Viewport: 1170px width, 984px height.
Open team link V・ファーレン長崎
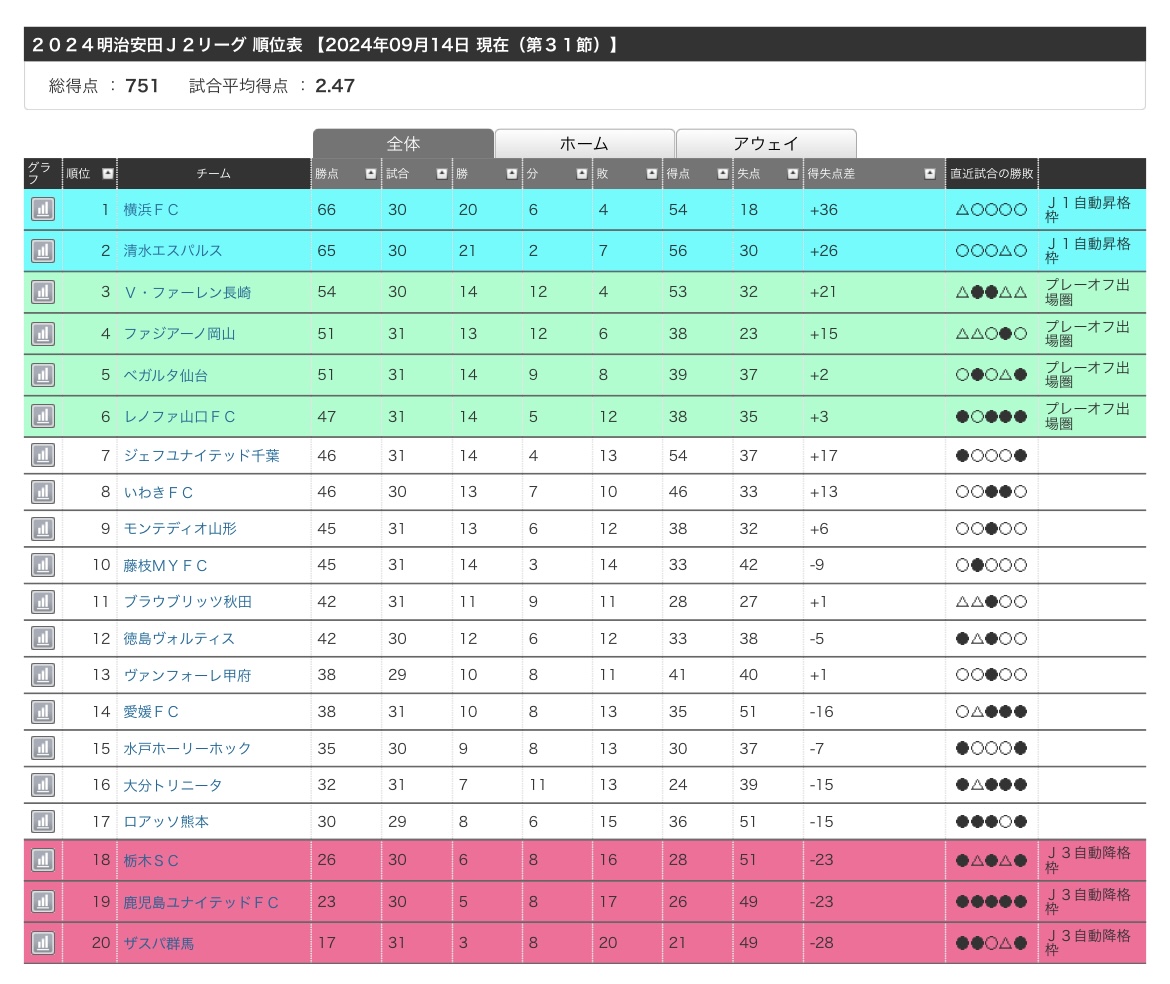click(187, 292)
